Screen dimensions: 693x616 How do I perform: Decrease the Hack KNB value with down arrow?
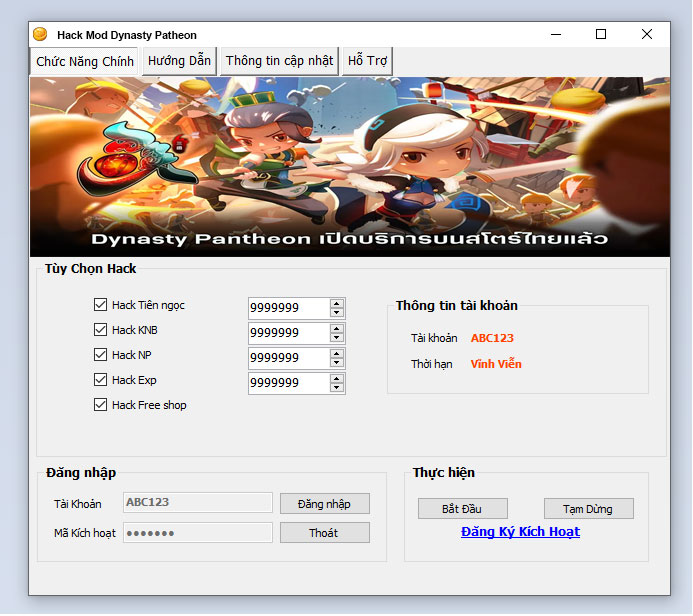coord(337,338)
